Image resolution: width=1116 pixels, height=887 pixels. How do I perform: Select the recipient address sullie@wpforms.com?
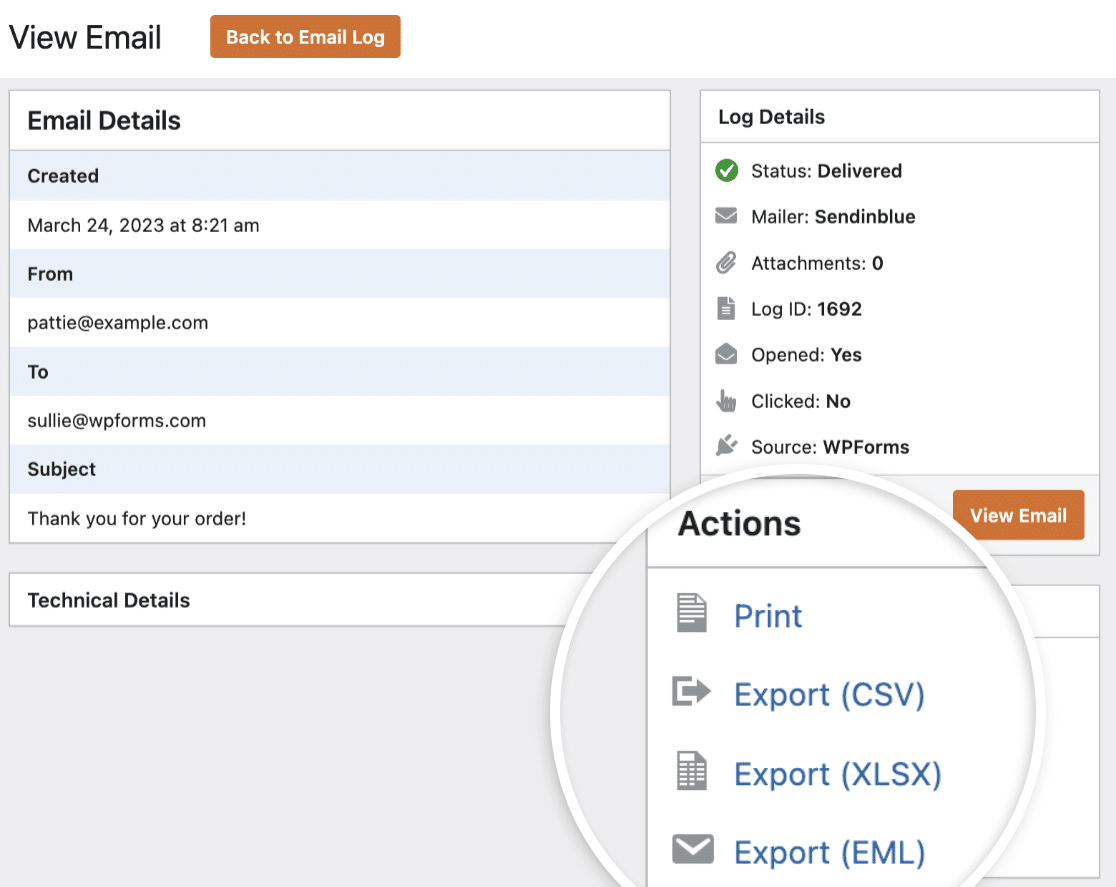tap(117, 421)
